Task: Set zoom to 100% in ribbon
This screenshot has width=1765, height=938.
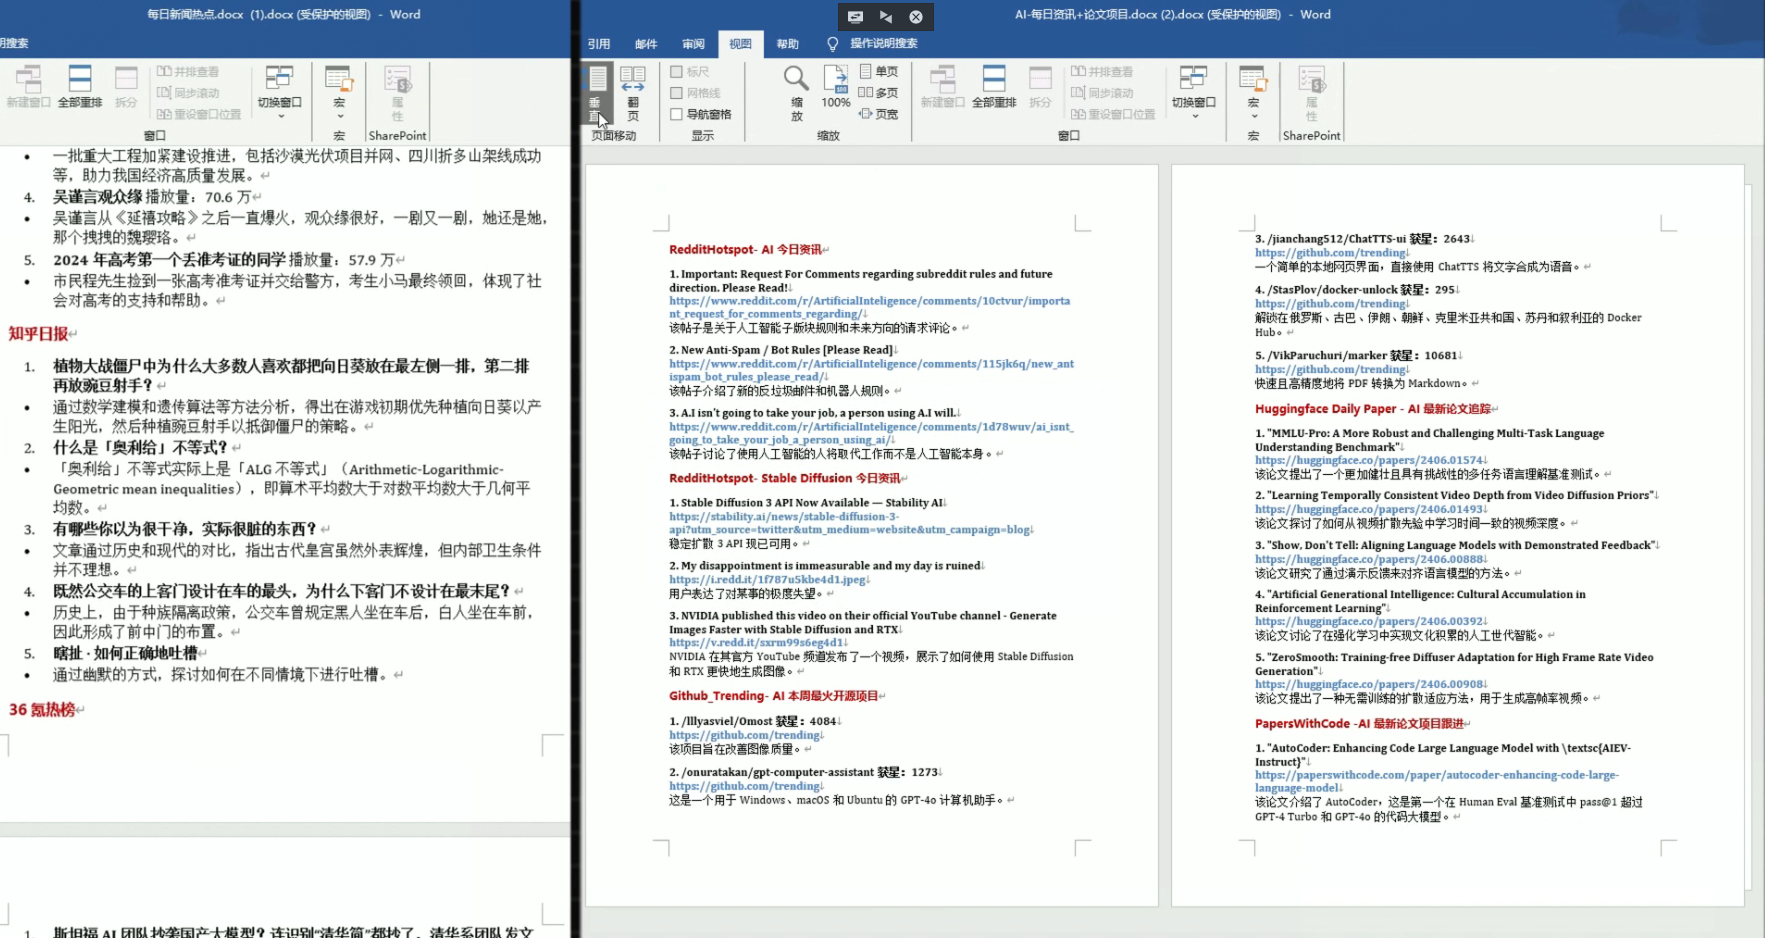Action: [836, 88]
